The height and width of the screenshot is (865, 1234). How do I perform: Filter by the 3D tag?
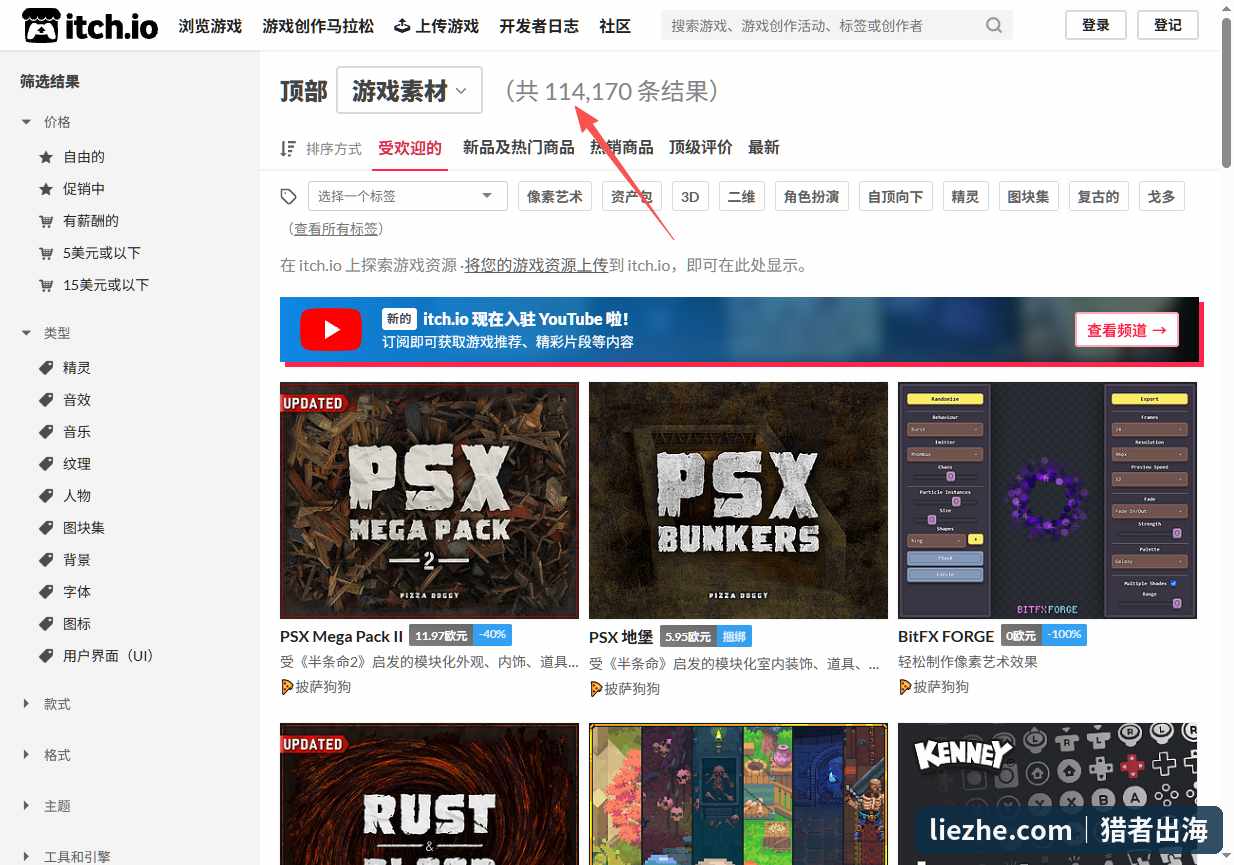(x=690, y=196)
